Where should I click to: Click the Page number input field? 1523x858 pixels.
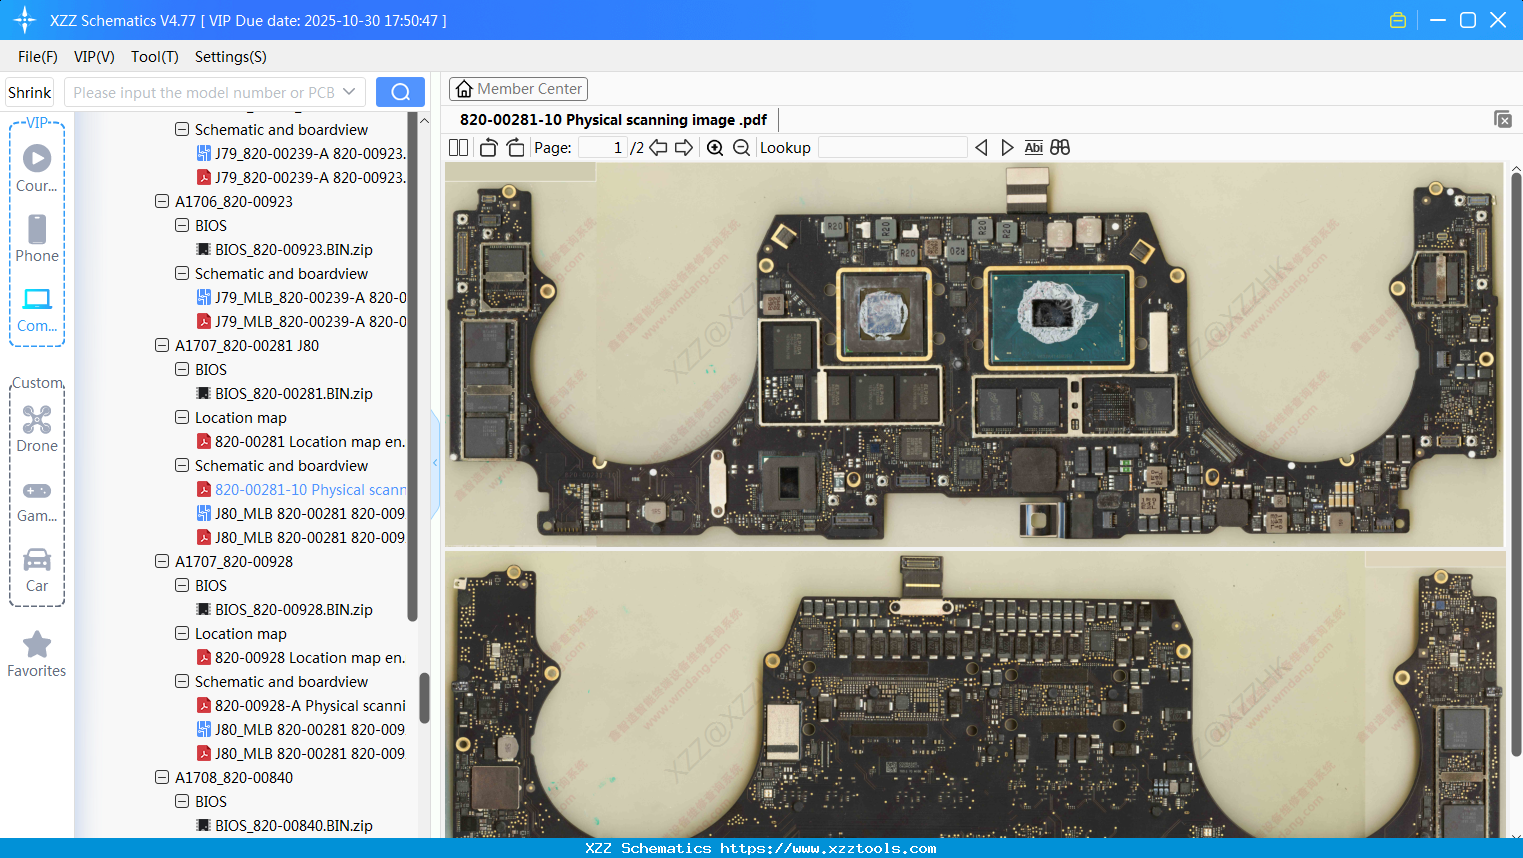pos(603,148)
